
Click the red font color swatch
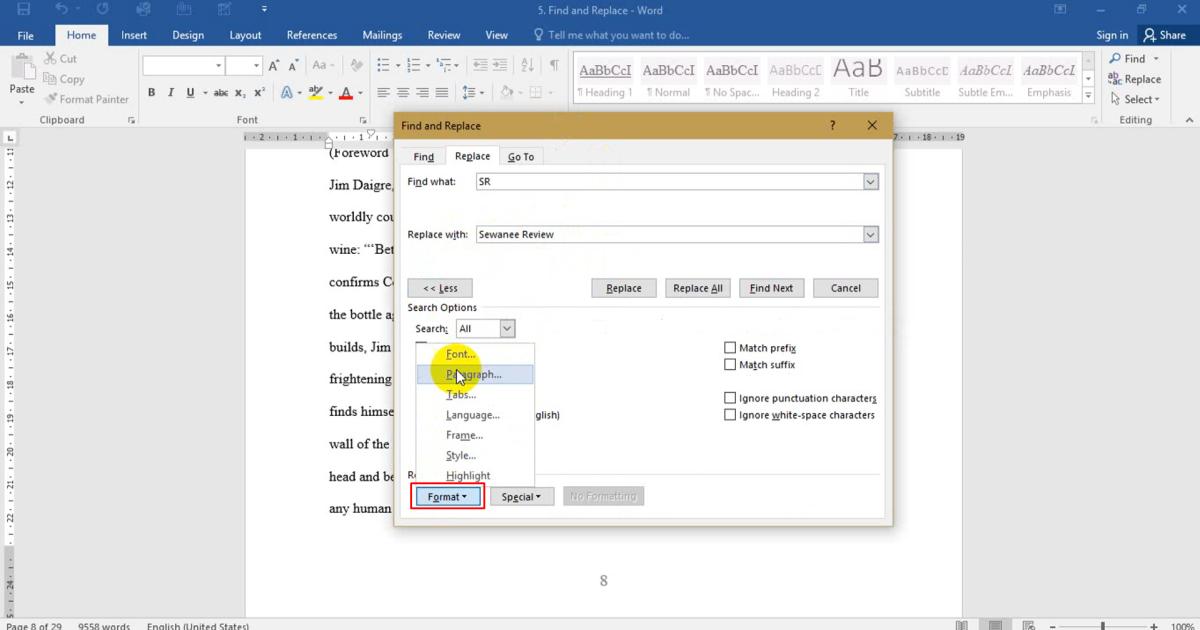(346, 93)
